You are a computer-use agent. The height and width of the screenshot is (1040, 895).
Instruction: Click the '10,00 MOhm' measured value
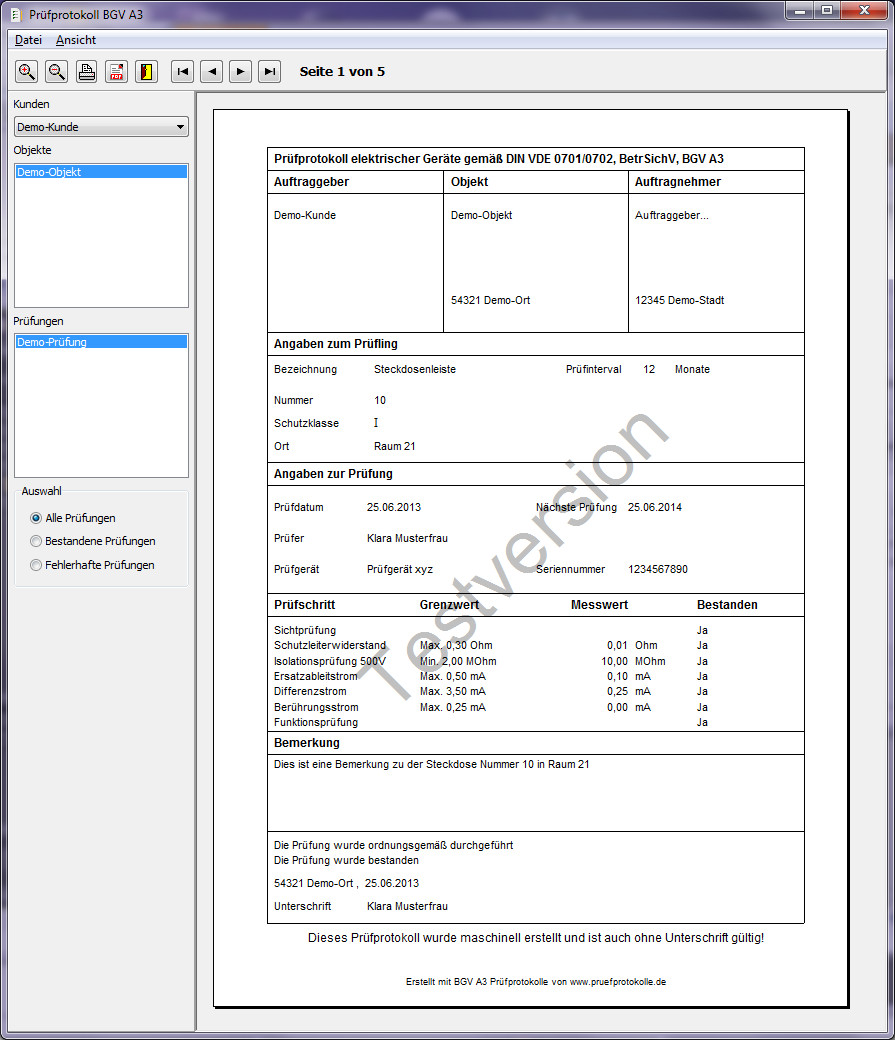634,661
